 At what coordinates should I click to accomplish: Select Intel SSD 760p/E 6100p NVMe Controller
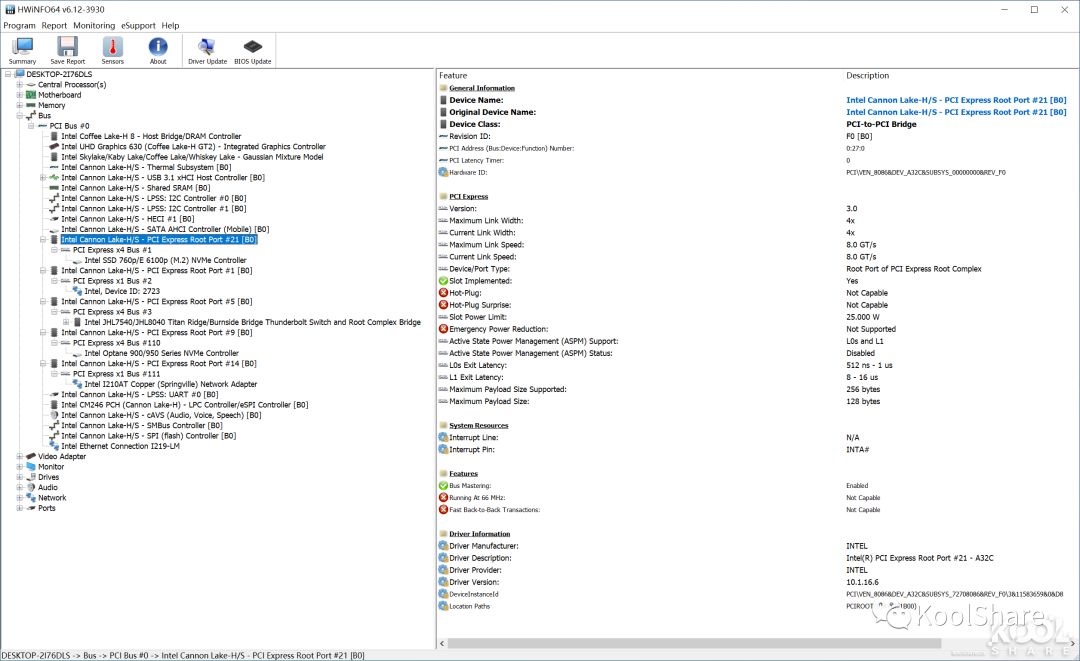pyautogui.click(x=165, y=260)
